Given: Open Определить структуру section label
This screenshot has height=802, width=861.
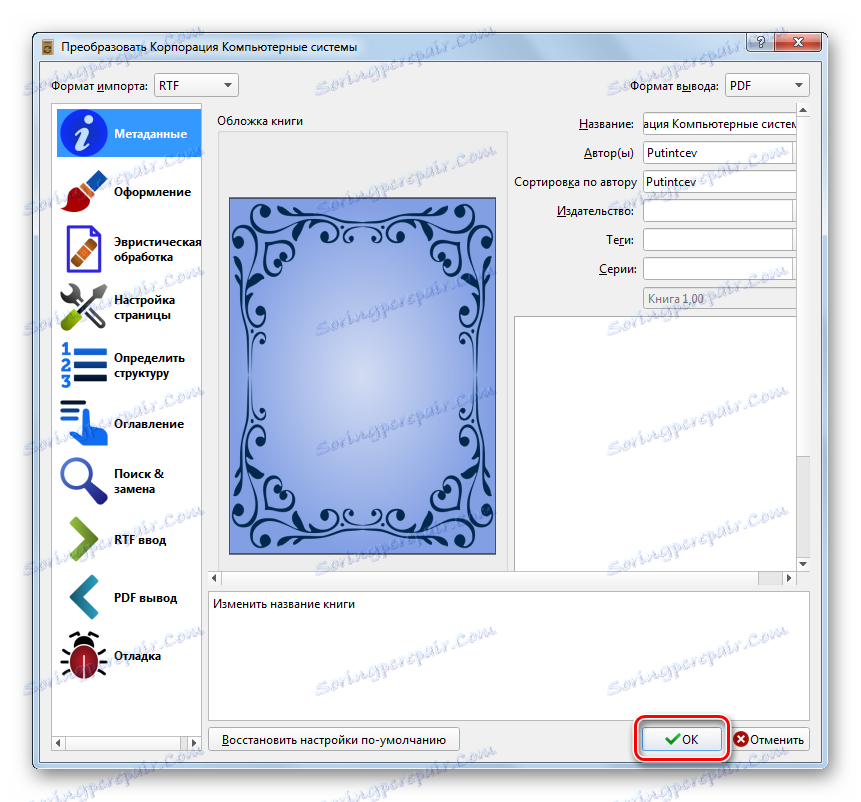Looking at the screenshot, I should tap(149, 366).
